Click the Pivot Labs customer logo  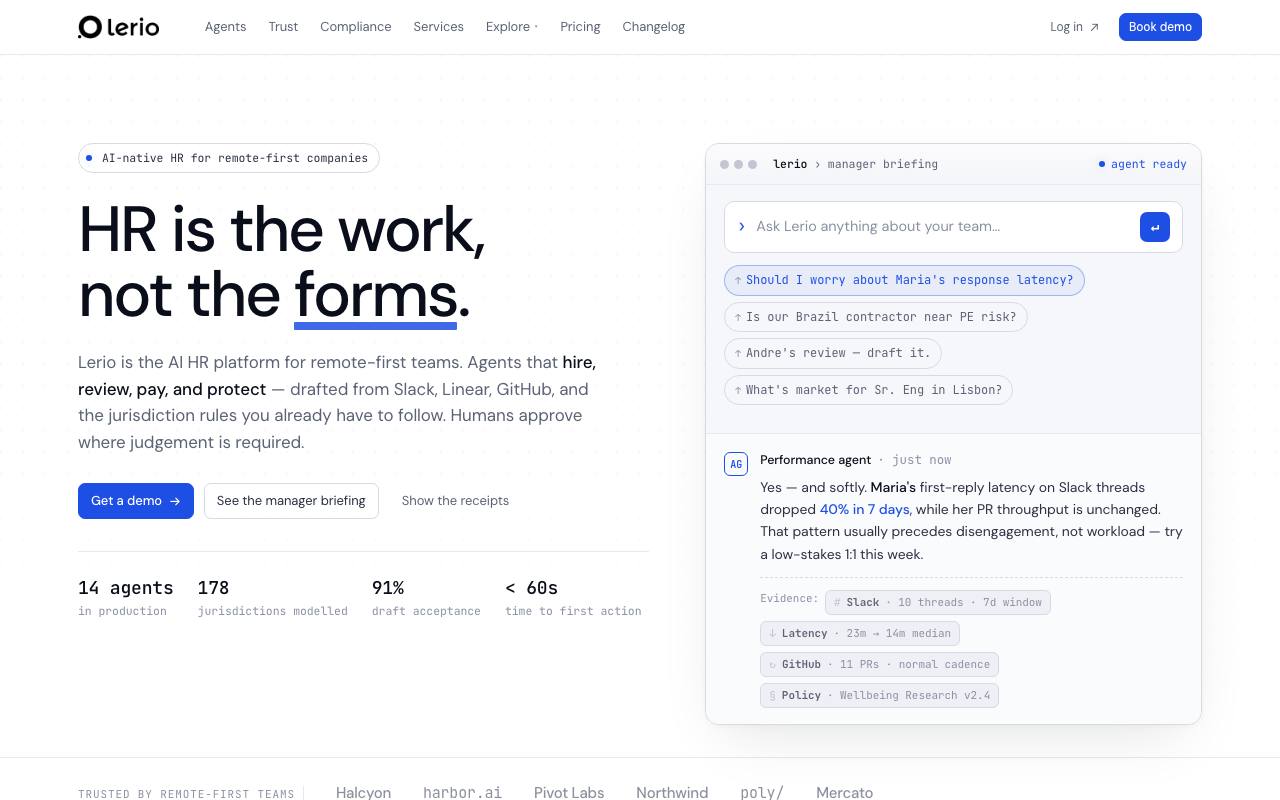pos(569,792)
